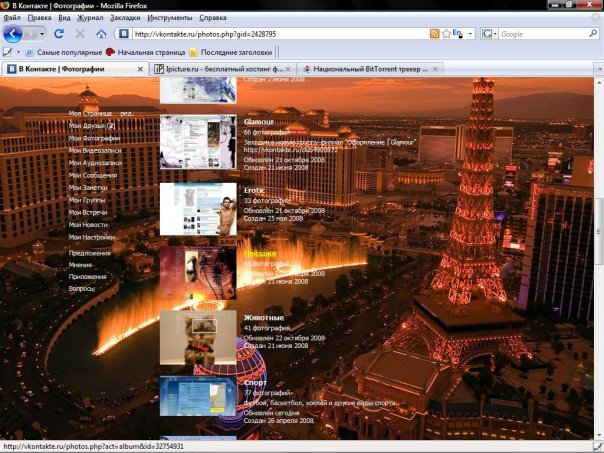Open the Мои Фотографии link
Image resolution: width=604 pixels, height=453 pixels.
click(x=94, y=138)
